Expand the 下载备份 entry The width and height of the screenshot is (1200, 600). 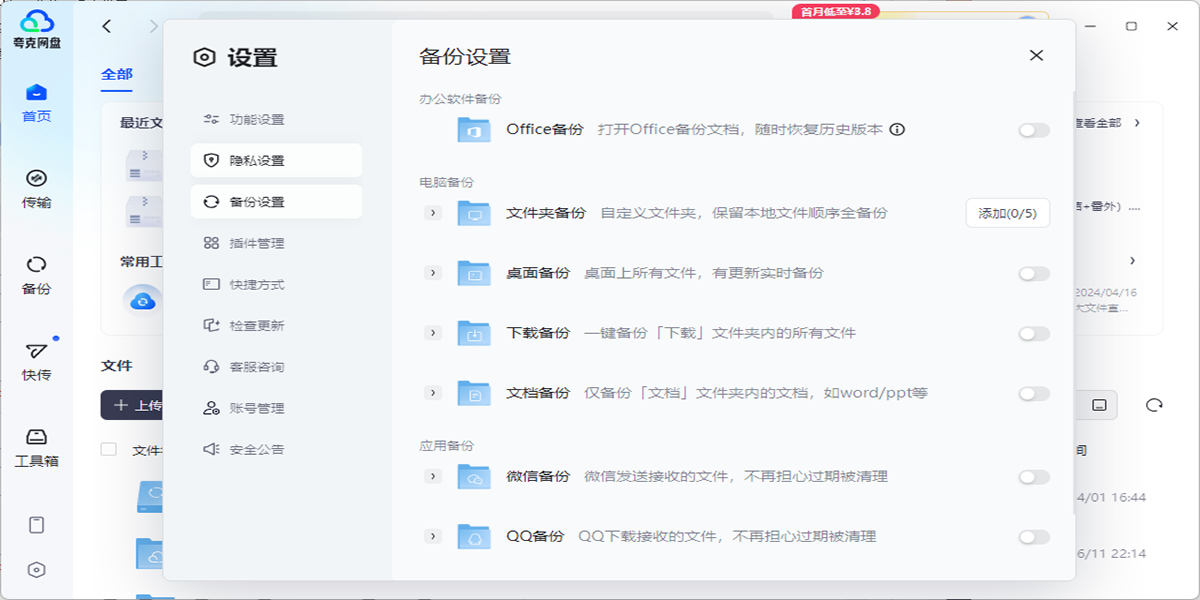pos(432,332)
